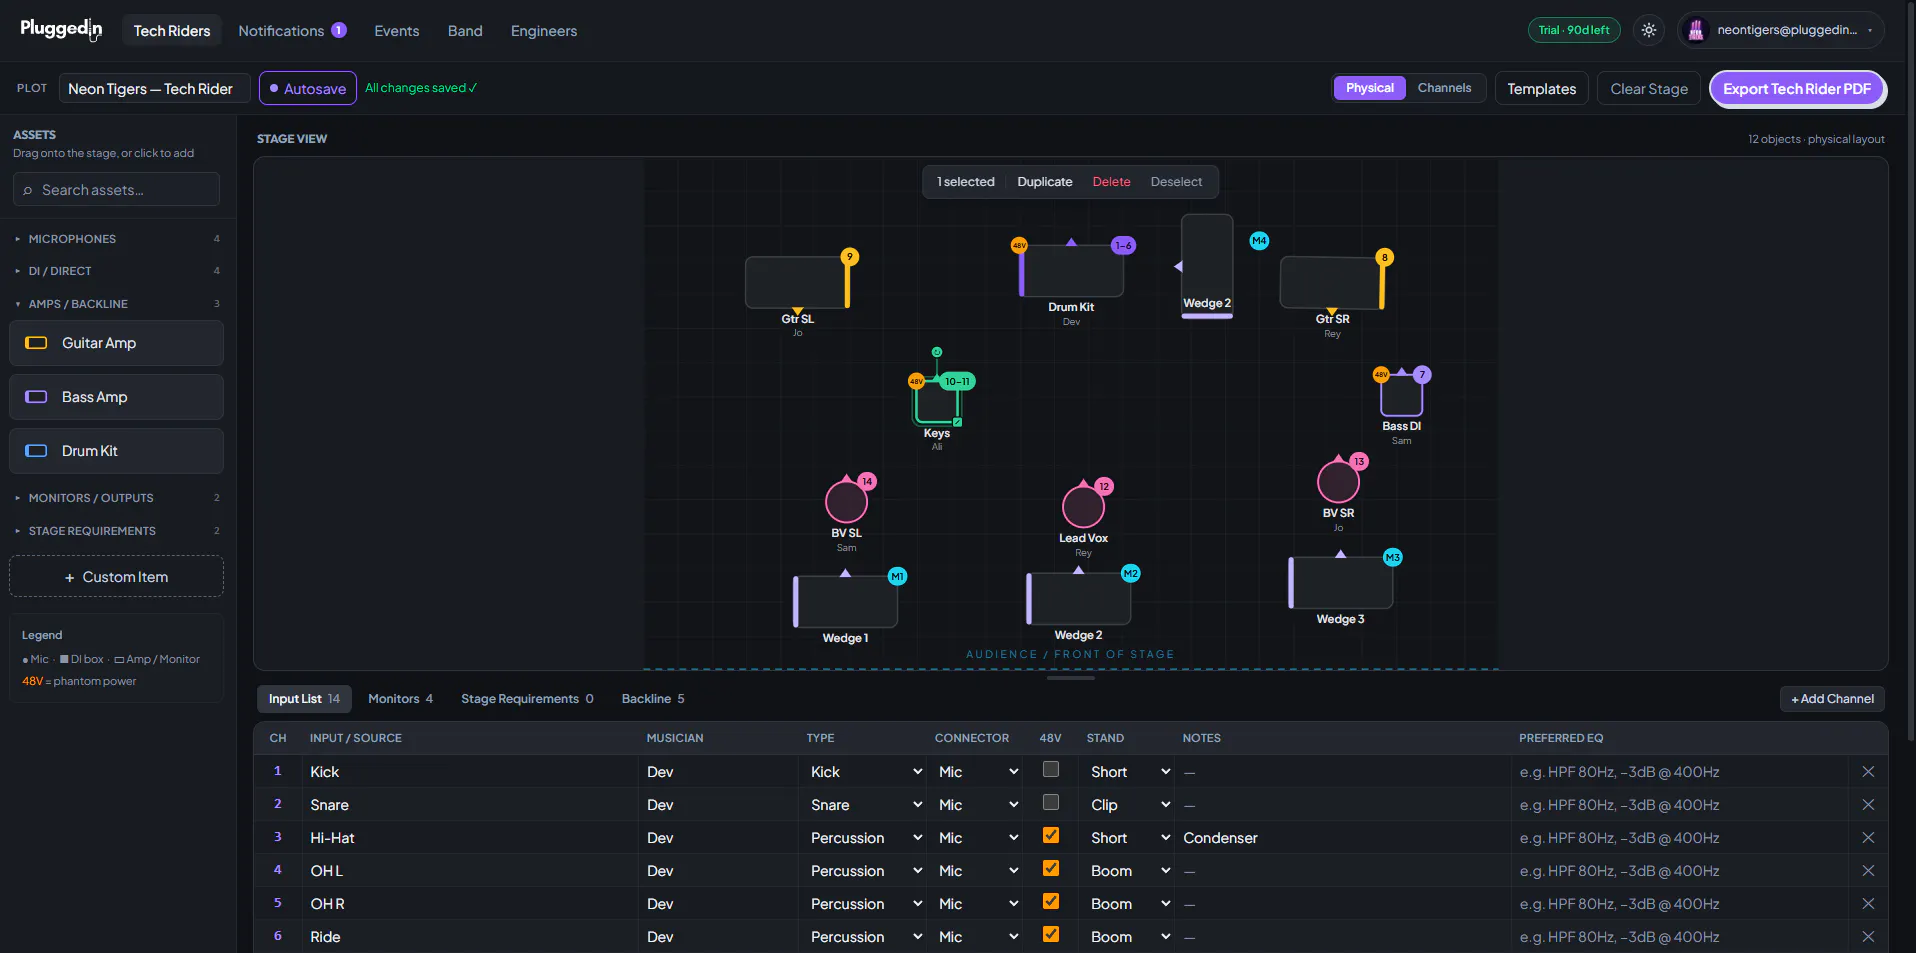
Task: Collapse the Amps / Backline group
Action: pyautogui.click(x=117, y=304)
